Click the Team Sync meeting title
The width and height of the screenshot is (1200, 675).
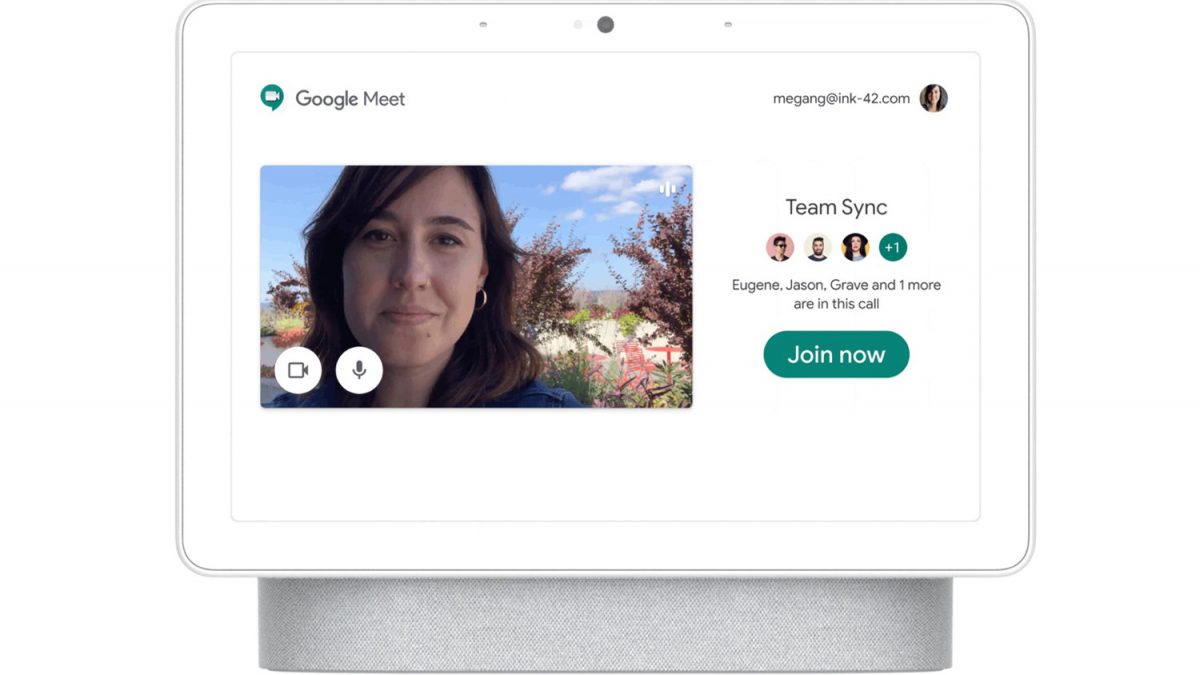click(836, 207)
